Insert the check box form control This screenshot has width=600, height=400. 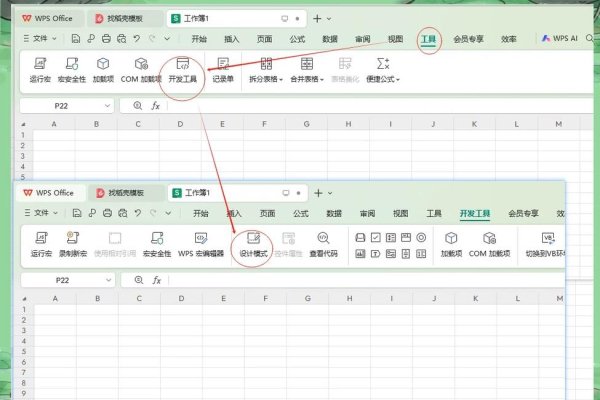(375, 238)
